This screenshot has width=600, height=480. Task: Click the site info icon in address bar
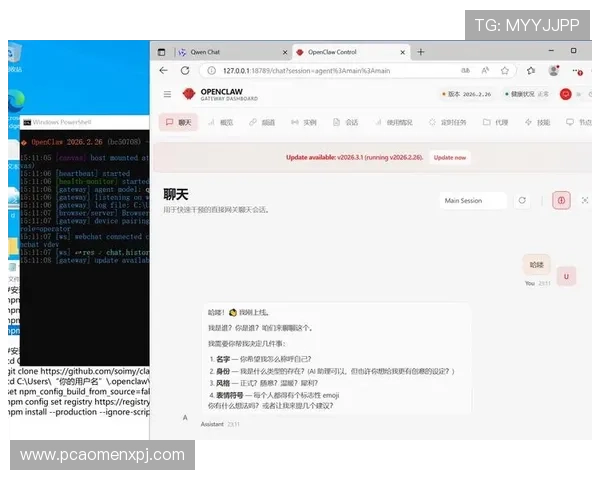(211, 71)
